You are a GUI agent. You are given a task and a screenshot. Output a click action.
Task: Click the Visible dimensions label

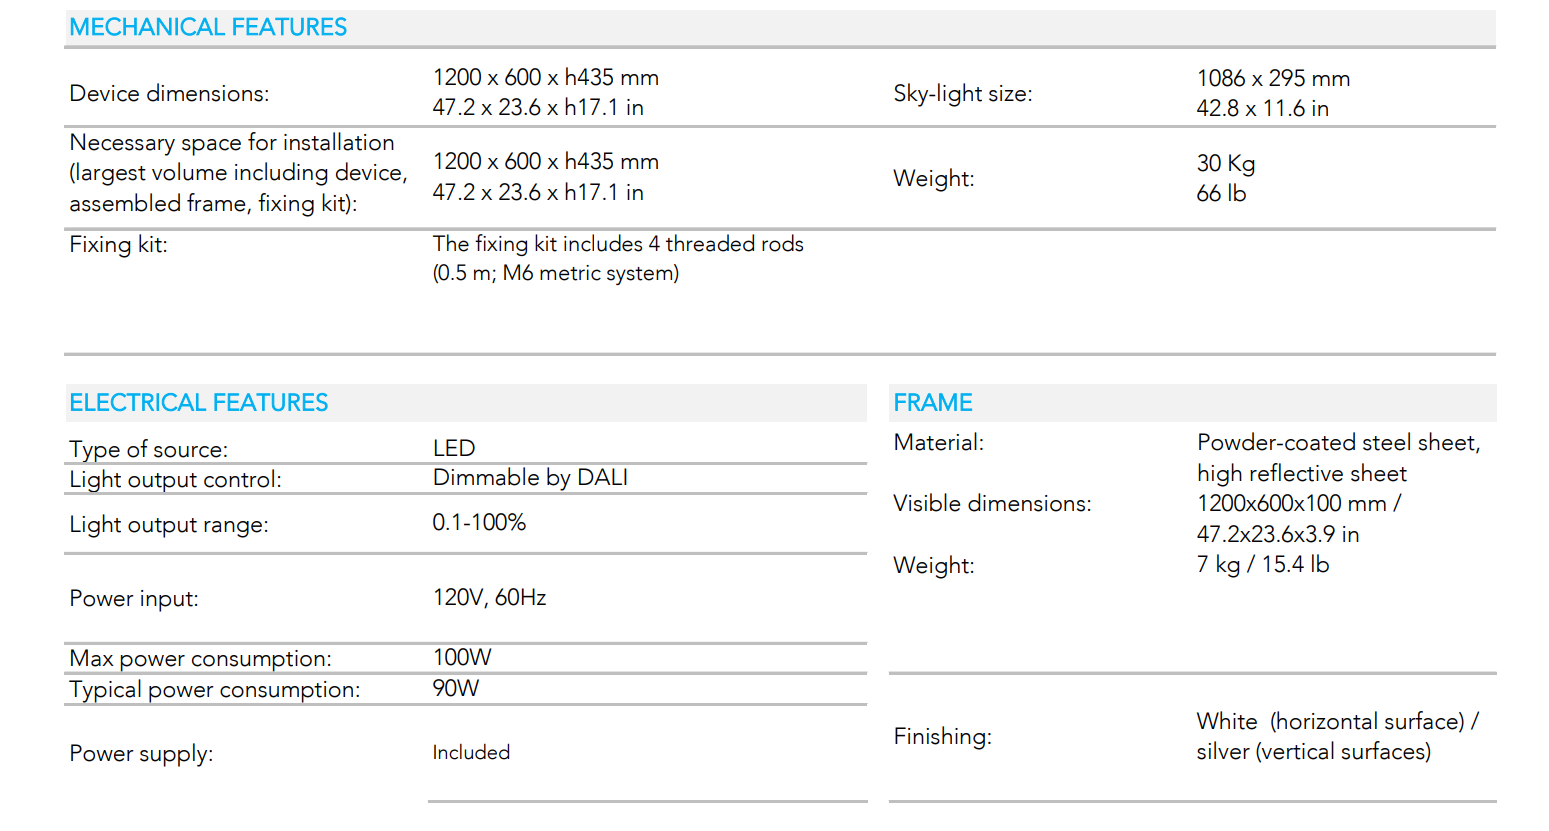point(991,503)
